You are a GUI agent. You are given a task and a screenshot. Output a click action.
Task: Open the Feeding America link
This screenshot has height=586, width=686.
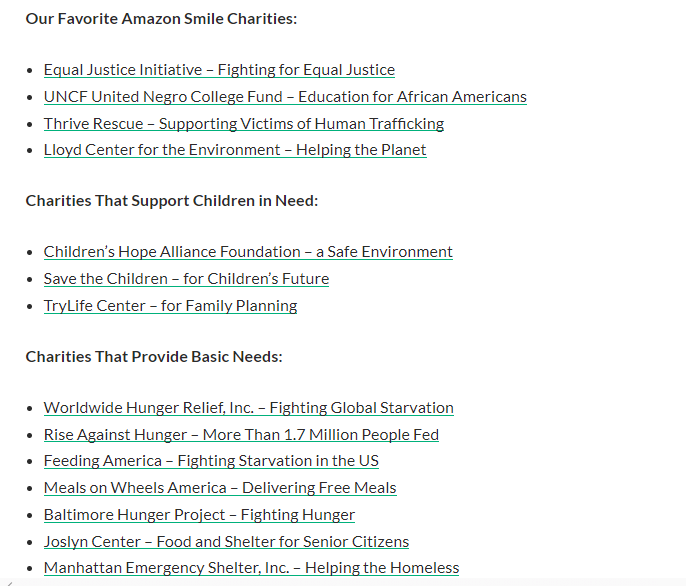point(211,461)
